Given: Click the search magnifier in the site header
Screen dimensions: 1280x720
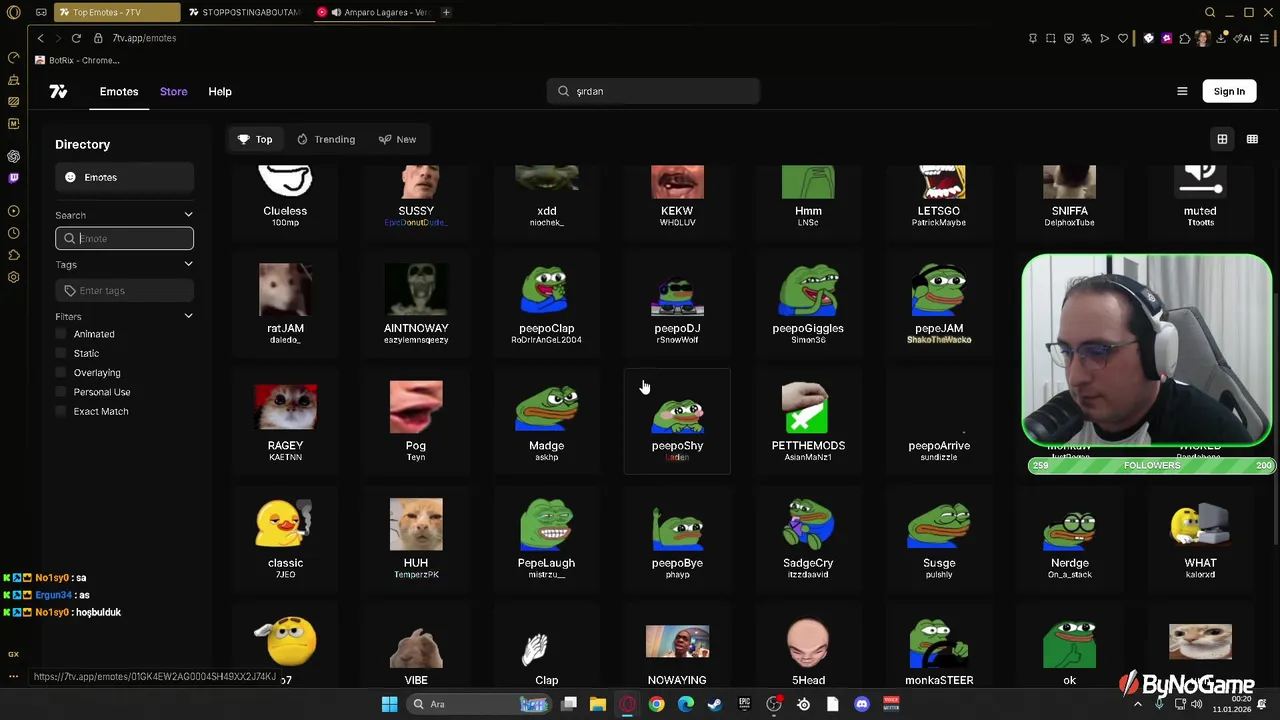Looking at the screenshot, I should 563,91.
